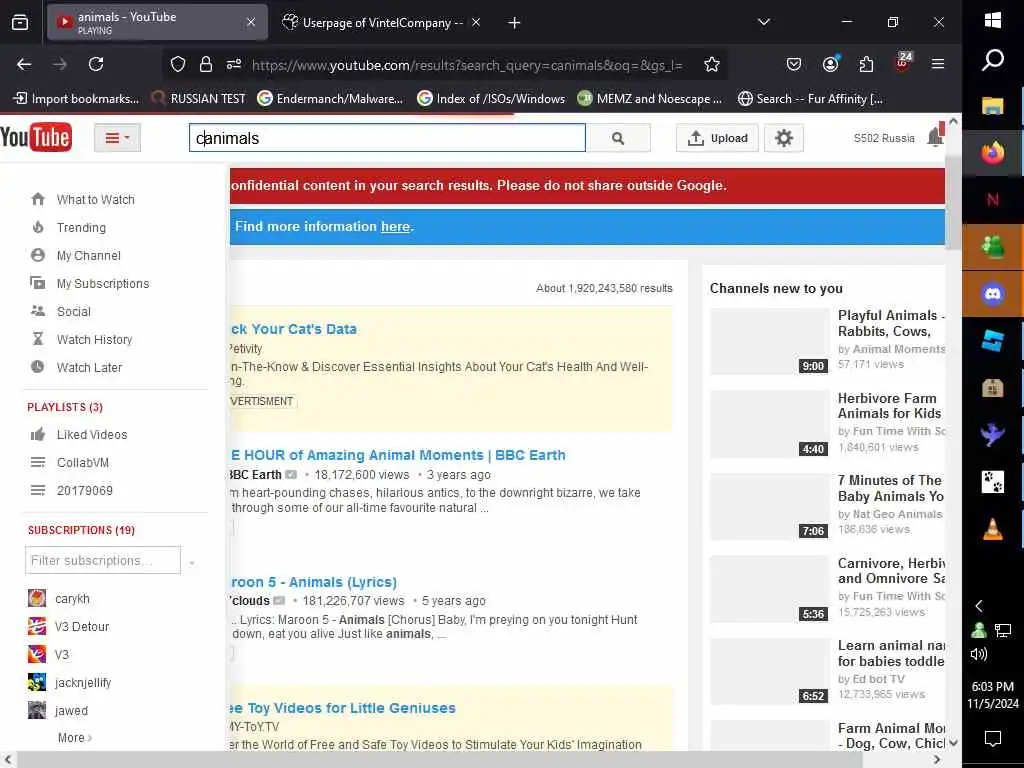This screenshot has width=1024, height=768.
Task: Click the YouTube logo
Action: click(x=35, y=138)
